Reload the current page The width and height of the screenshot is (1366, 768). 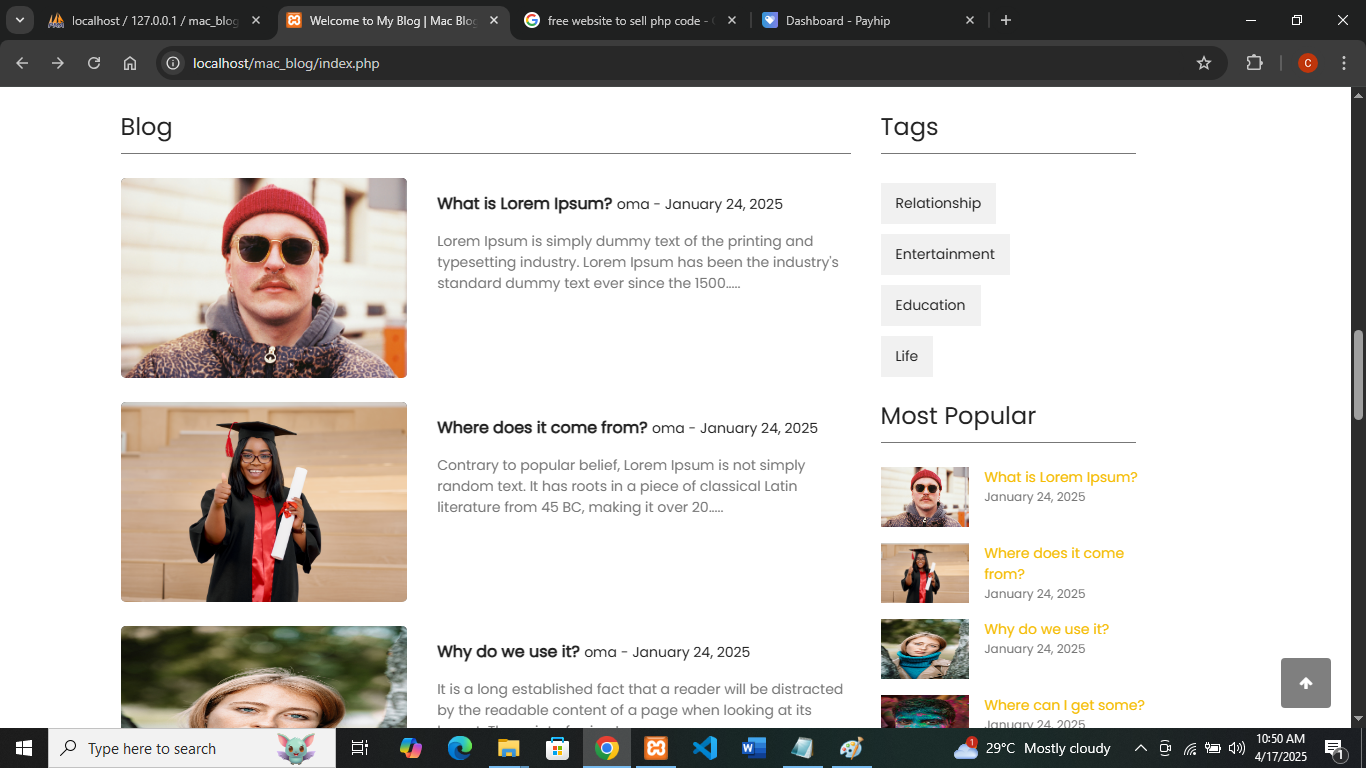click(94, 63)
